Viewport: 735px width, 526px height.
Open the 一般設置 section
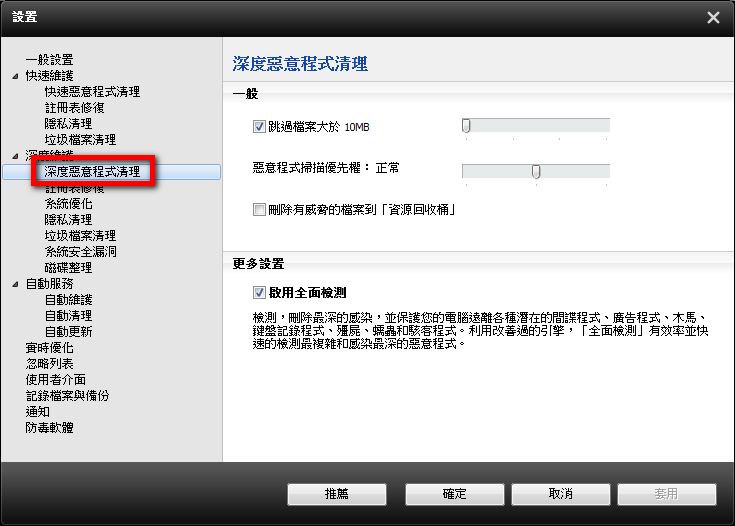[49, 60]
